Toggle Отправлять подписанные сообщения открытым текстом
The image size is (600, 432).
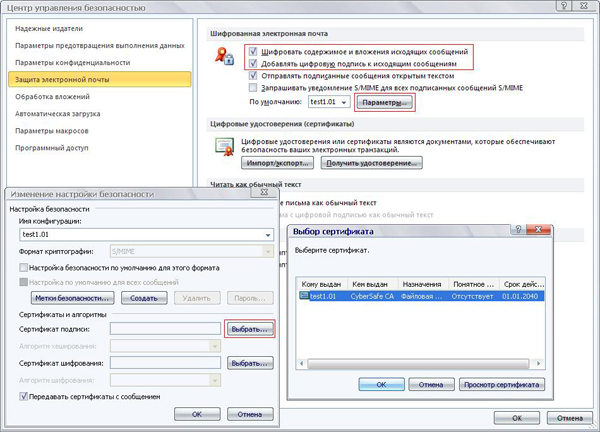point(253,75)
